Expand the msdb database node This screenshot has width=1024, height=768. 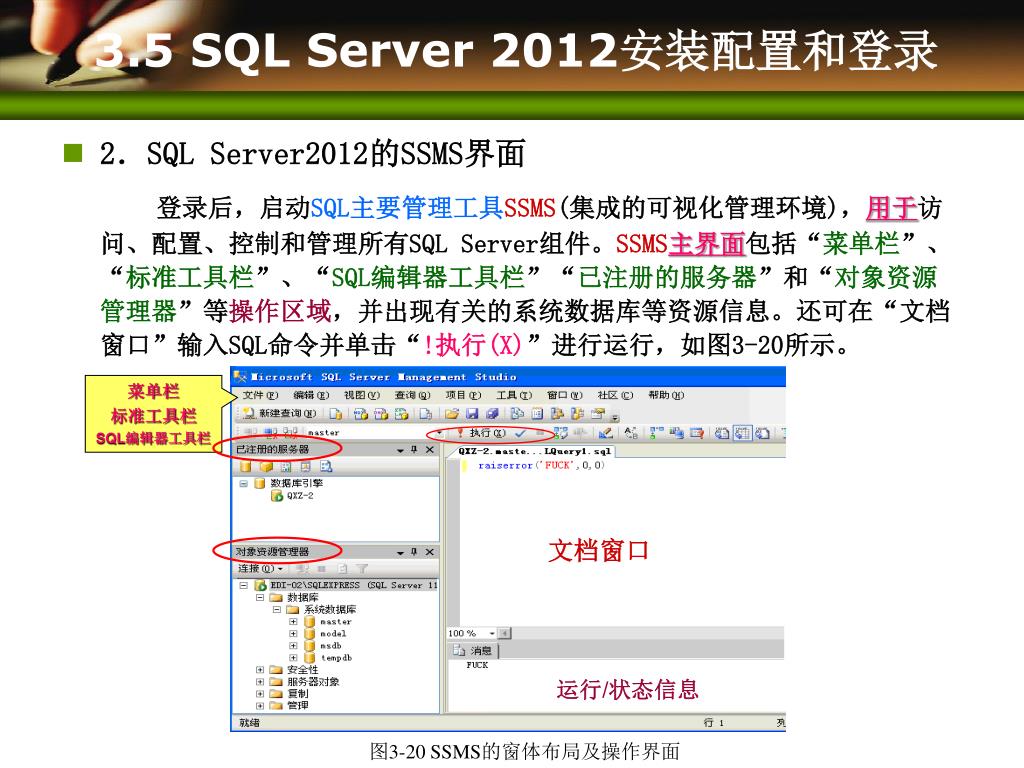(293, 645)
